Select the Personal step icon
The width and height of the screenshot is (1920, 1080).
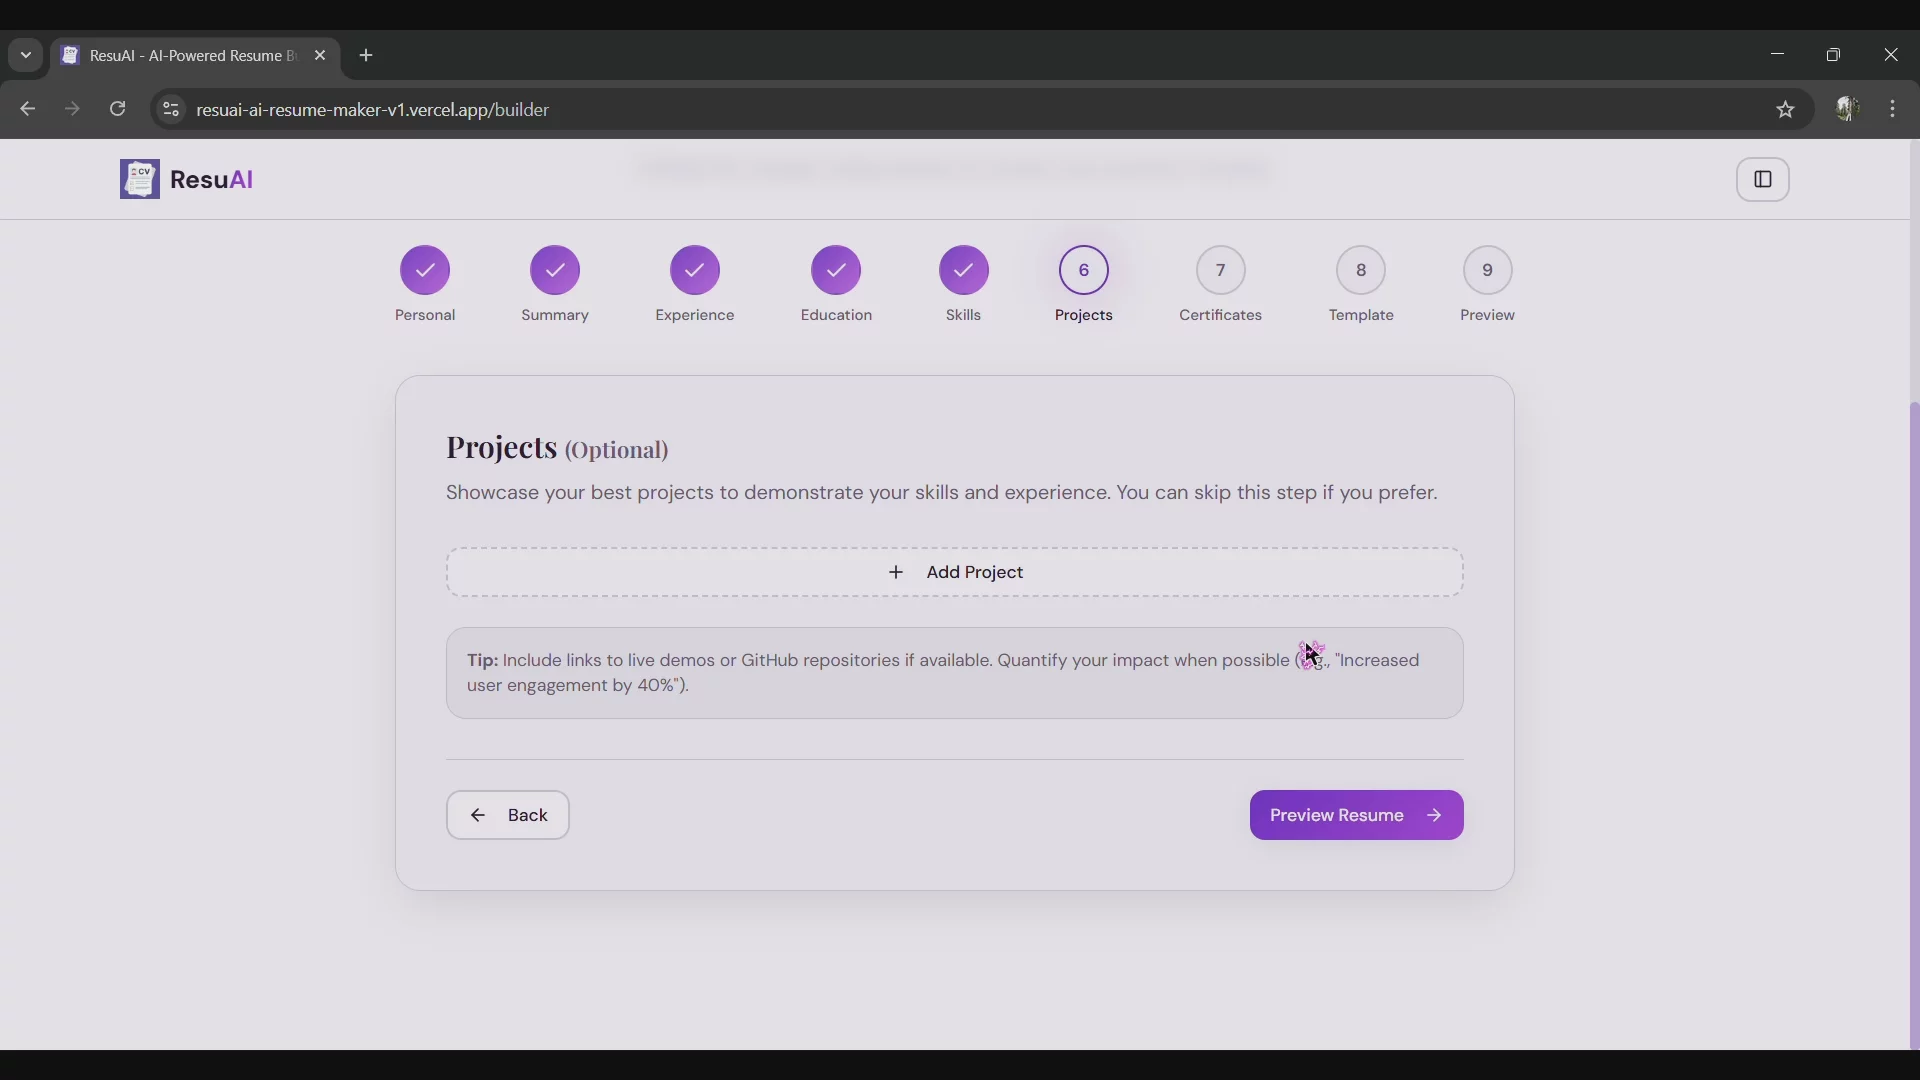[424, 270]
